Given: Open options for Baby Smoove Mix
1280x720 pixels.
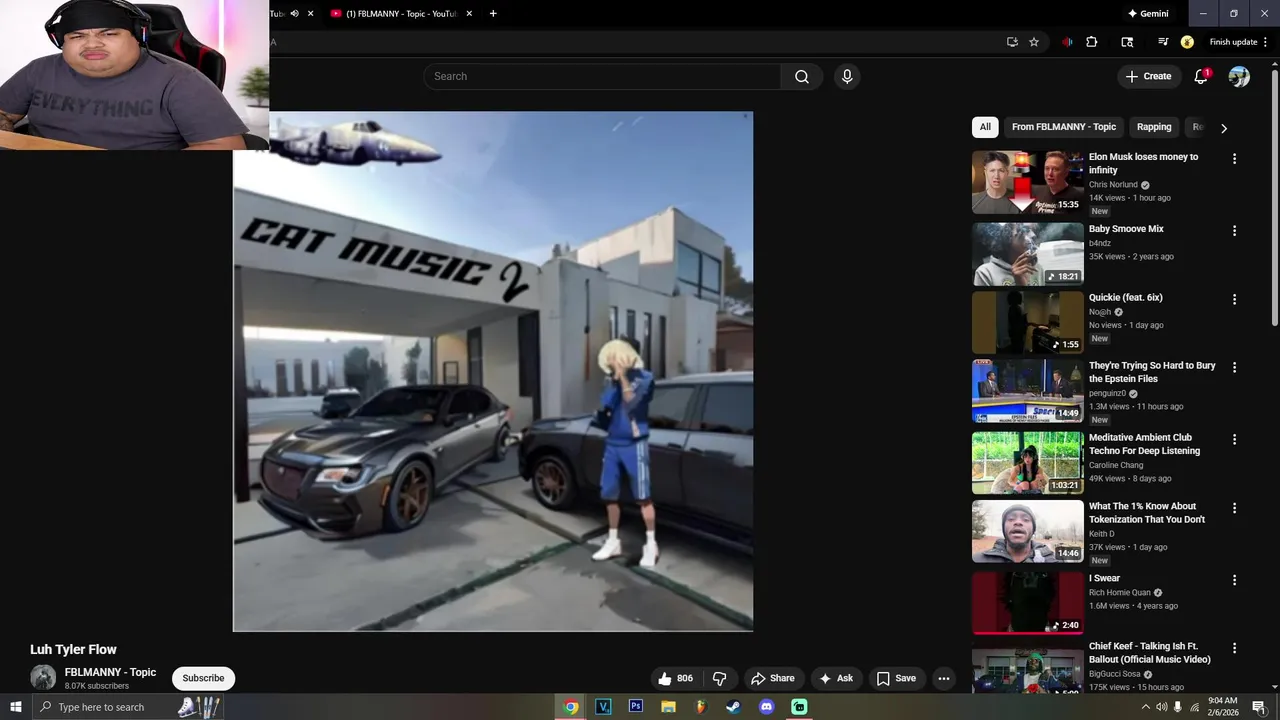Looking at the screenshot, I should 1234,231.
